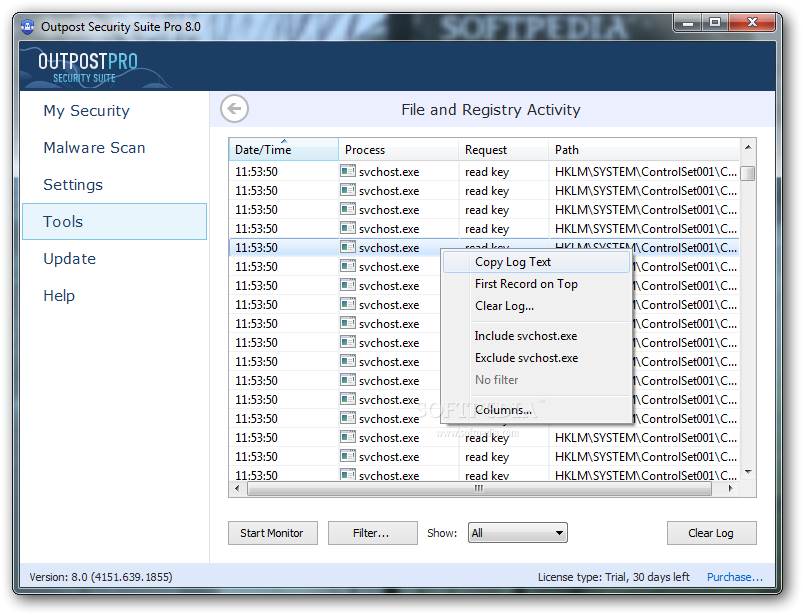
Task: Choose Exclude svchost.exe filter option
Action: click(536, 357)
